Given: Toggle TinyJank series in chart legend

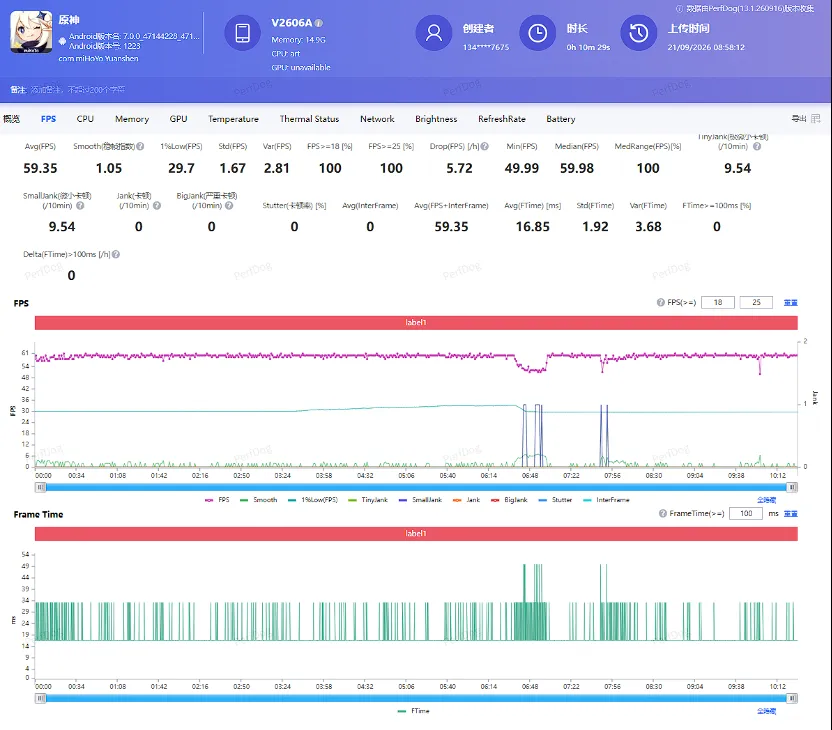Looking at the screenshot, I should (368, 500).
